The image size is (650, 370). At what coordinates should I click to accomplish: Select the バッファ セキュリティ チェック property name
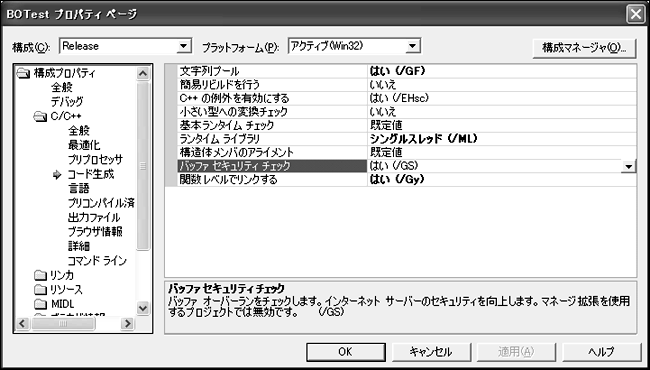click(272, 167)
